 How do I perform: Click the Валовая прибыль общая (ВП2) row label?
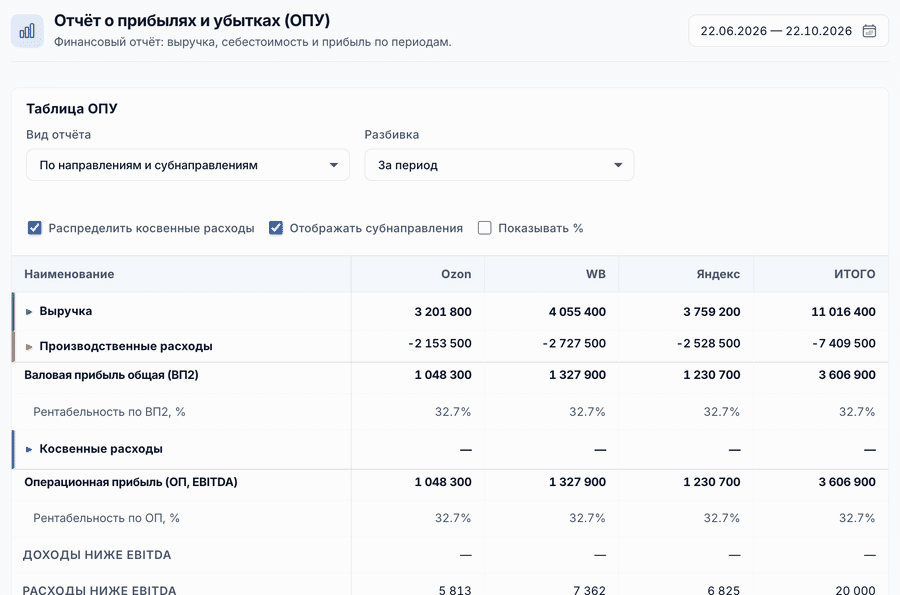pos(111,375)
